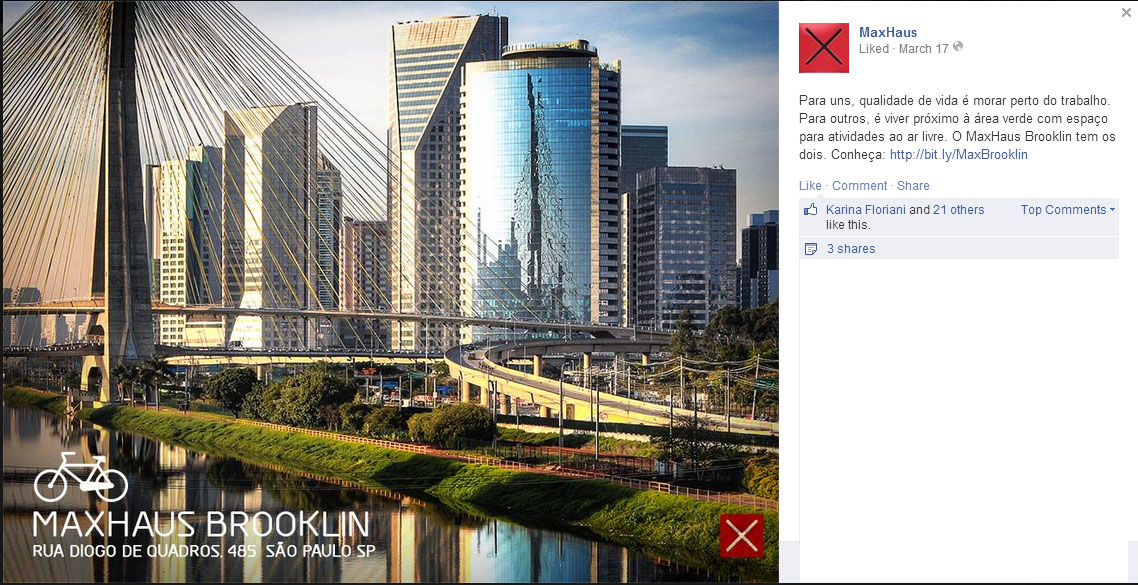The width and height of the screenshot is (1138, 585).
Task: Toggle the Liked status under MaxHaus
Action: [x=874, y=49]
